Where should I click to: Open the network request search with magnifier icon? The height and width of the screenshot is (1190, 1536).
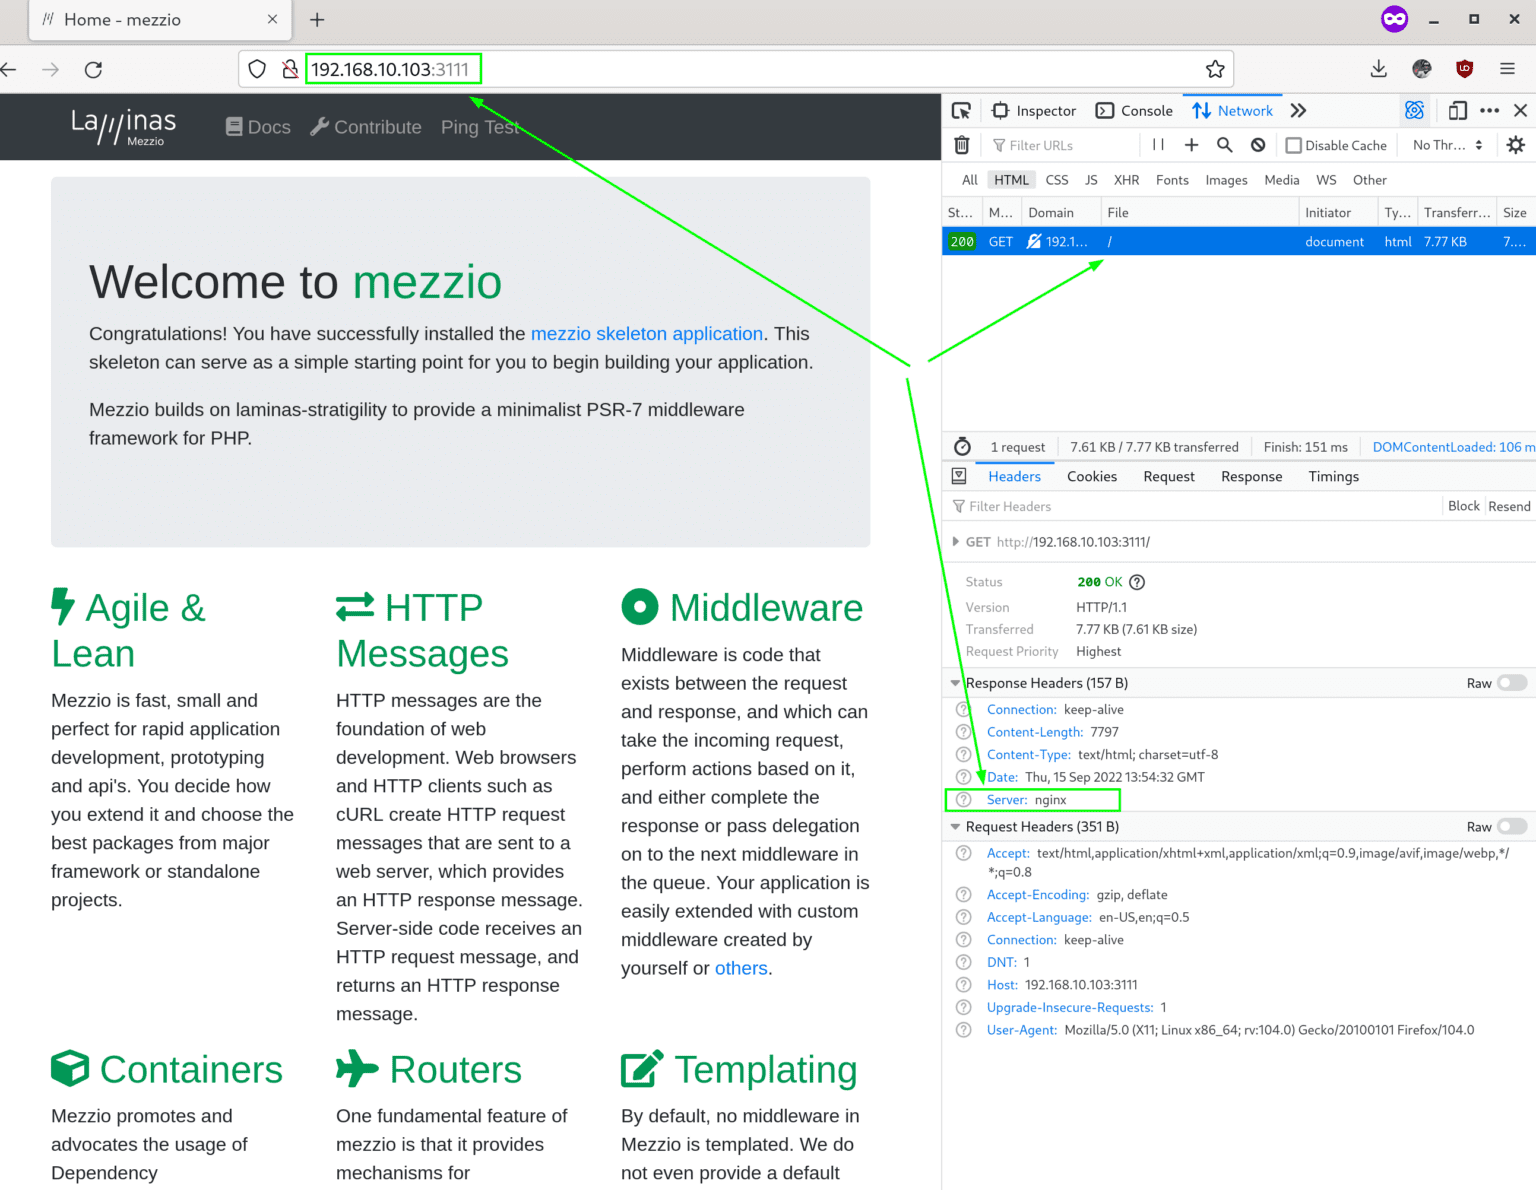1224,144
